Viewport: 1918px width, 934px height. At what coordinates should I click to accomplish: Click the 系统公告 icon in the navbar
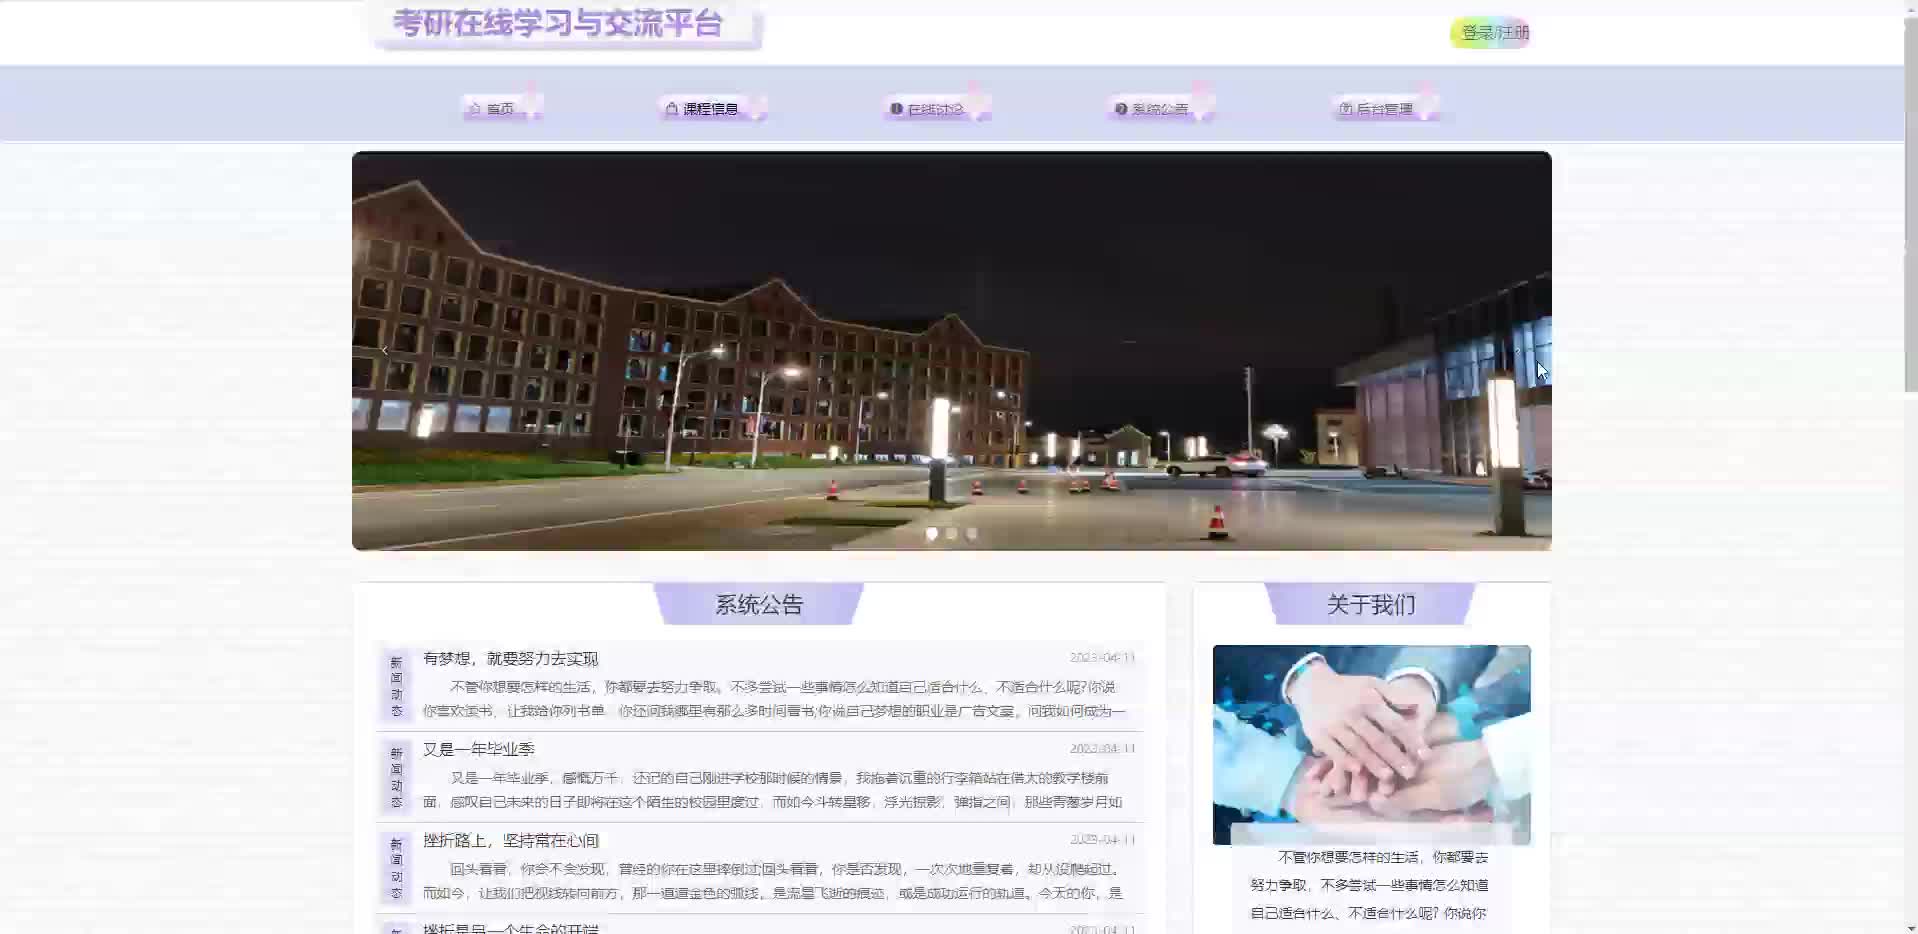pyautogui.click(x=1121, y=109)
